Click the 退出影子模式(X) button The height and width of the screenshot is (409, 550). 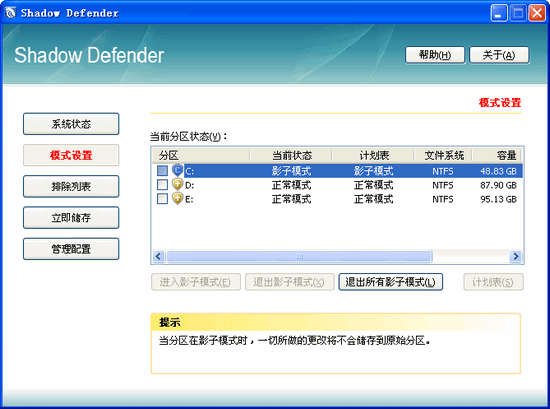(x=289, y=282)
